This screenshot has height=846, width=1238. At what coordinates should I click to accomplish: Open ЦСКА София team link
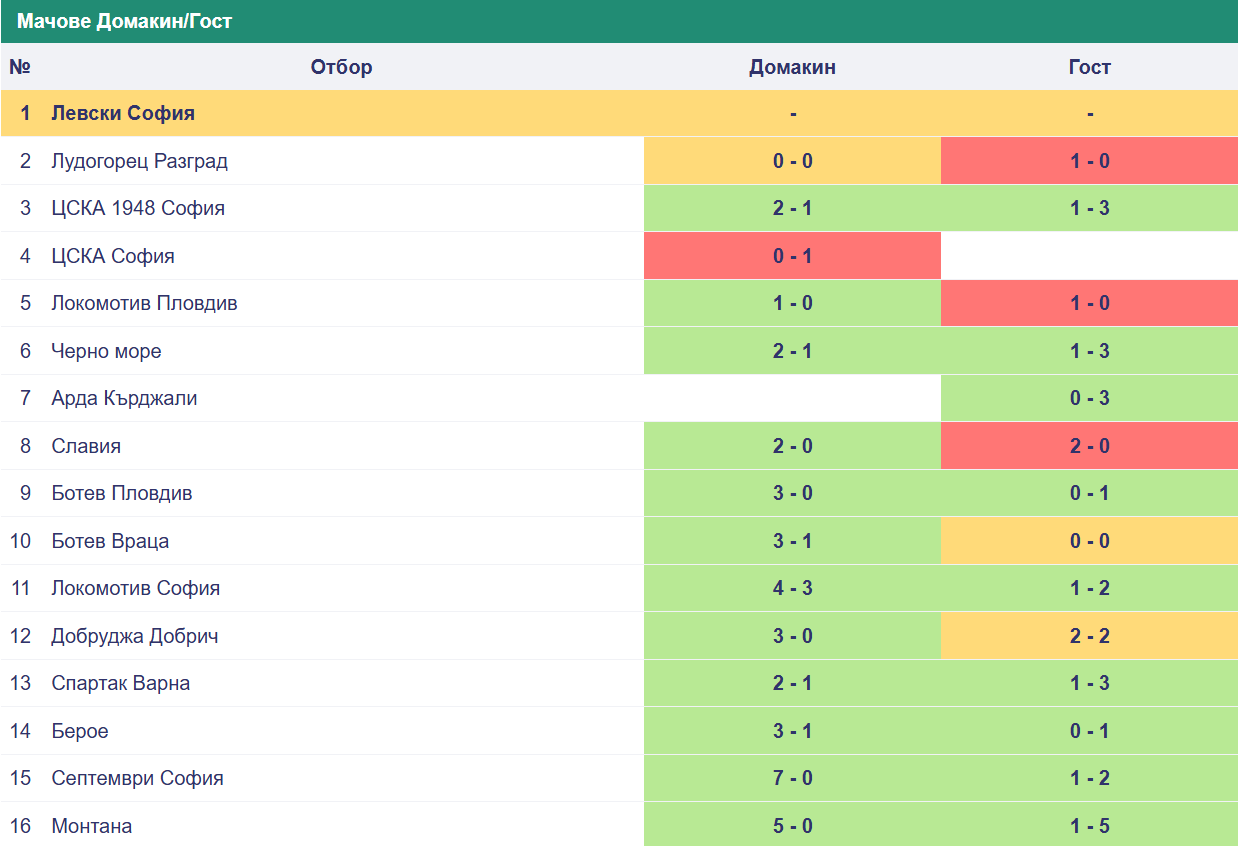point(113,256)
